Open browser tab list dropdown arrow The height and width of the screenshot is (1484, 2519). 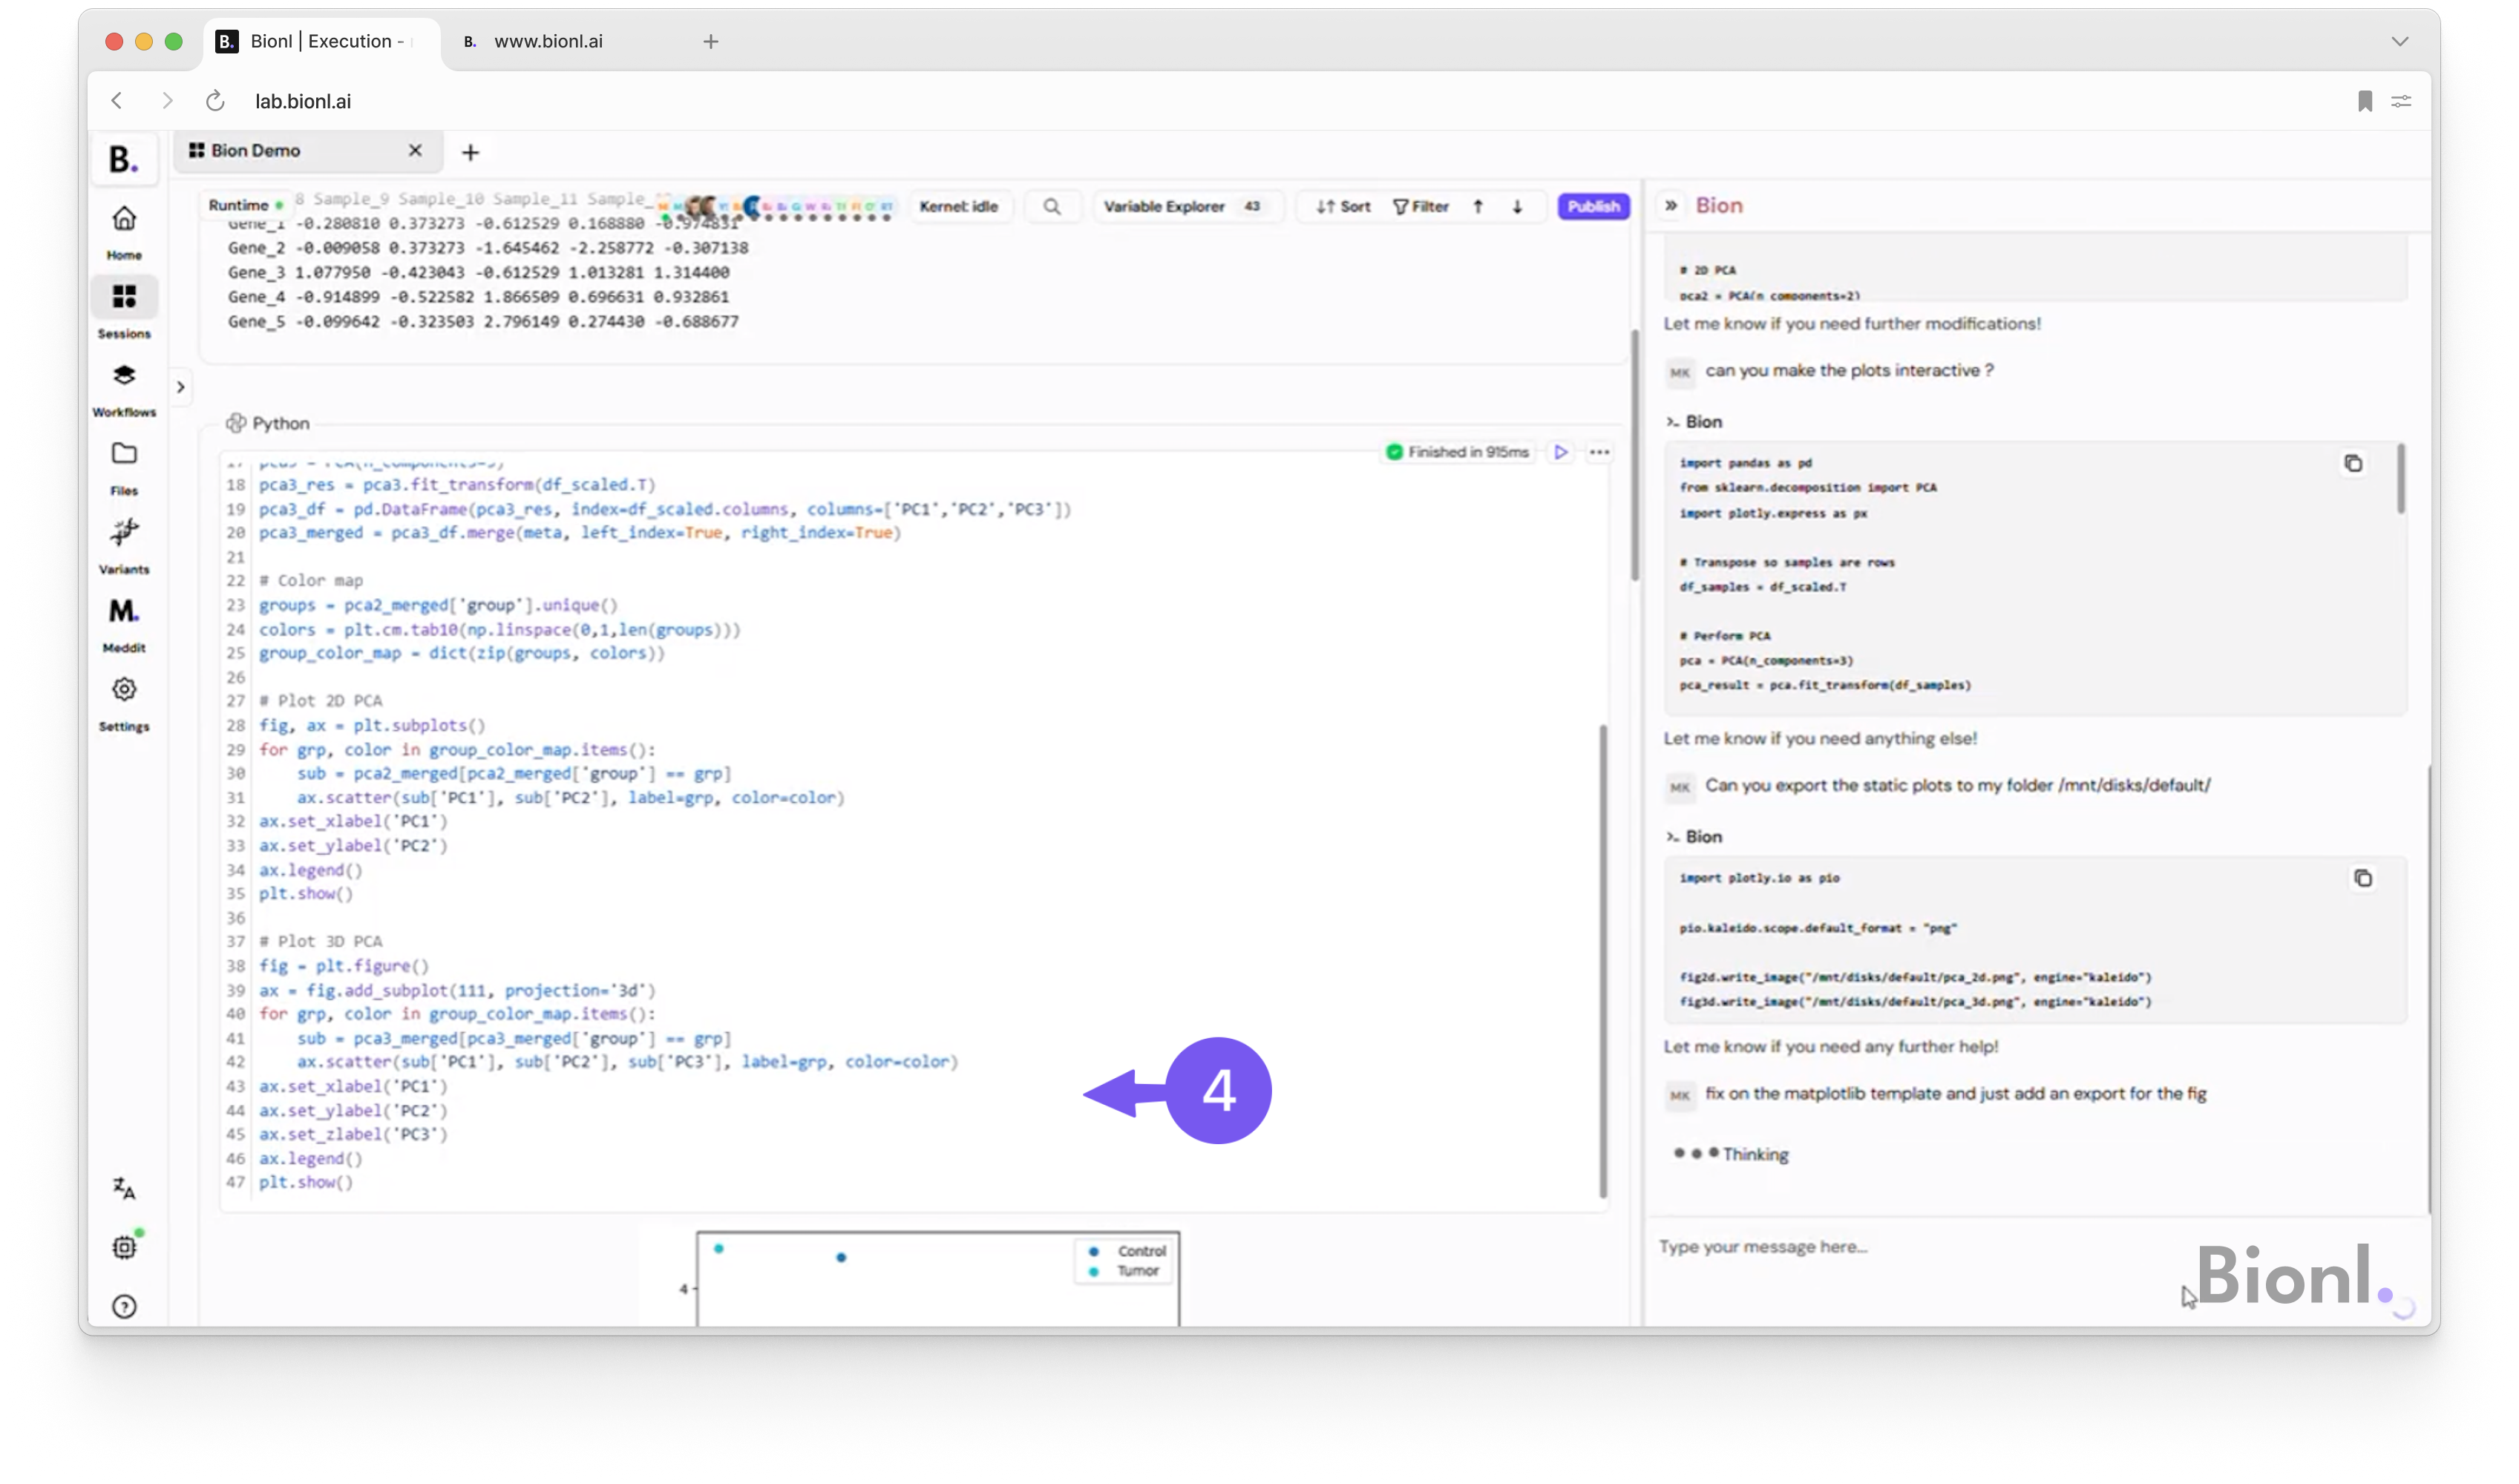[x=2400, y=41]
